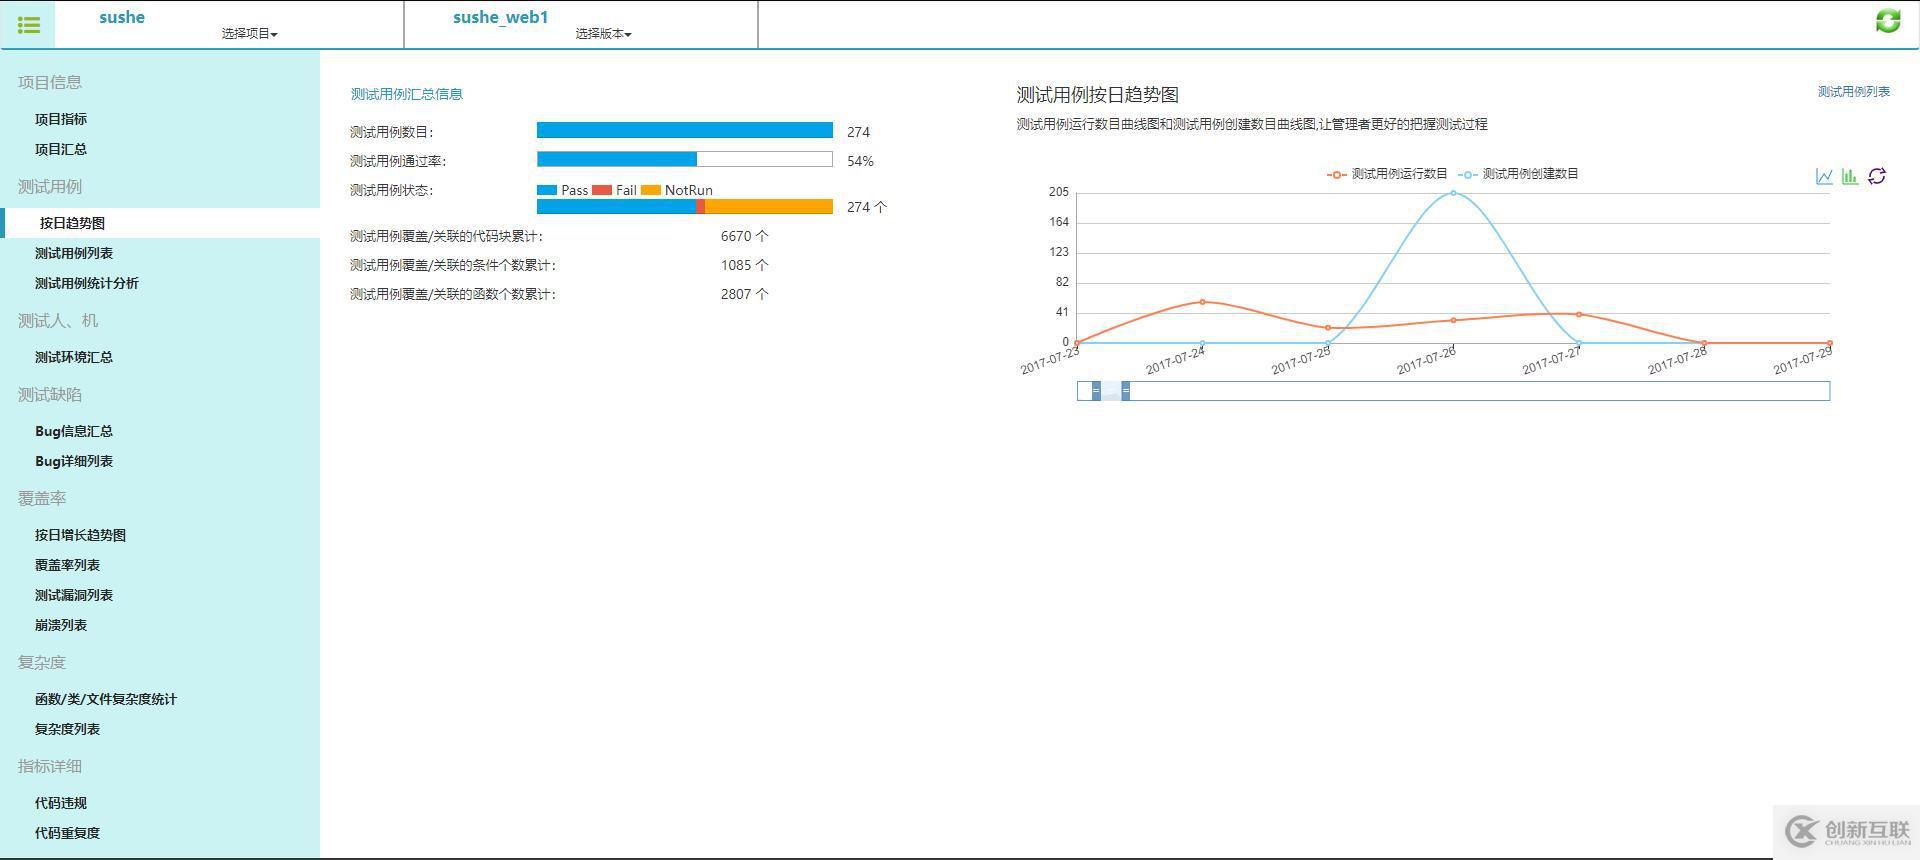Open the 选择版本 dropdown
The height and width of the screenshot is (860, 1920).
[x=603, y=33]
